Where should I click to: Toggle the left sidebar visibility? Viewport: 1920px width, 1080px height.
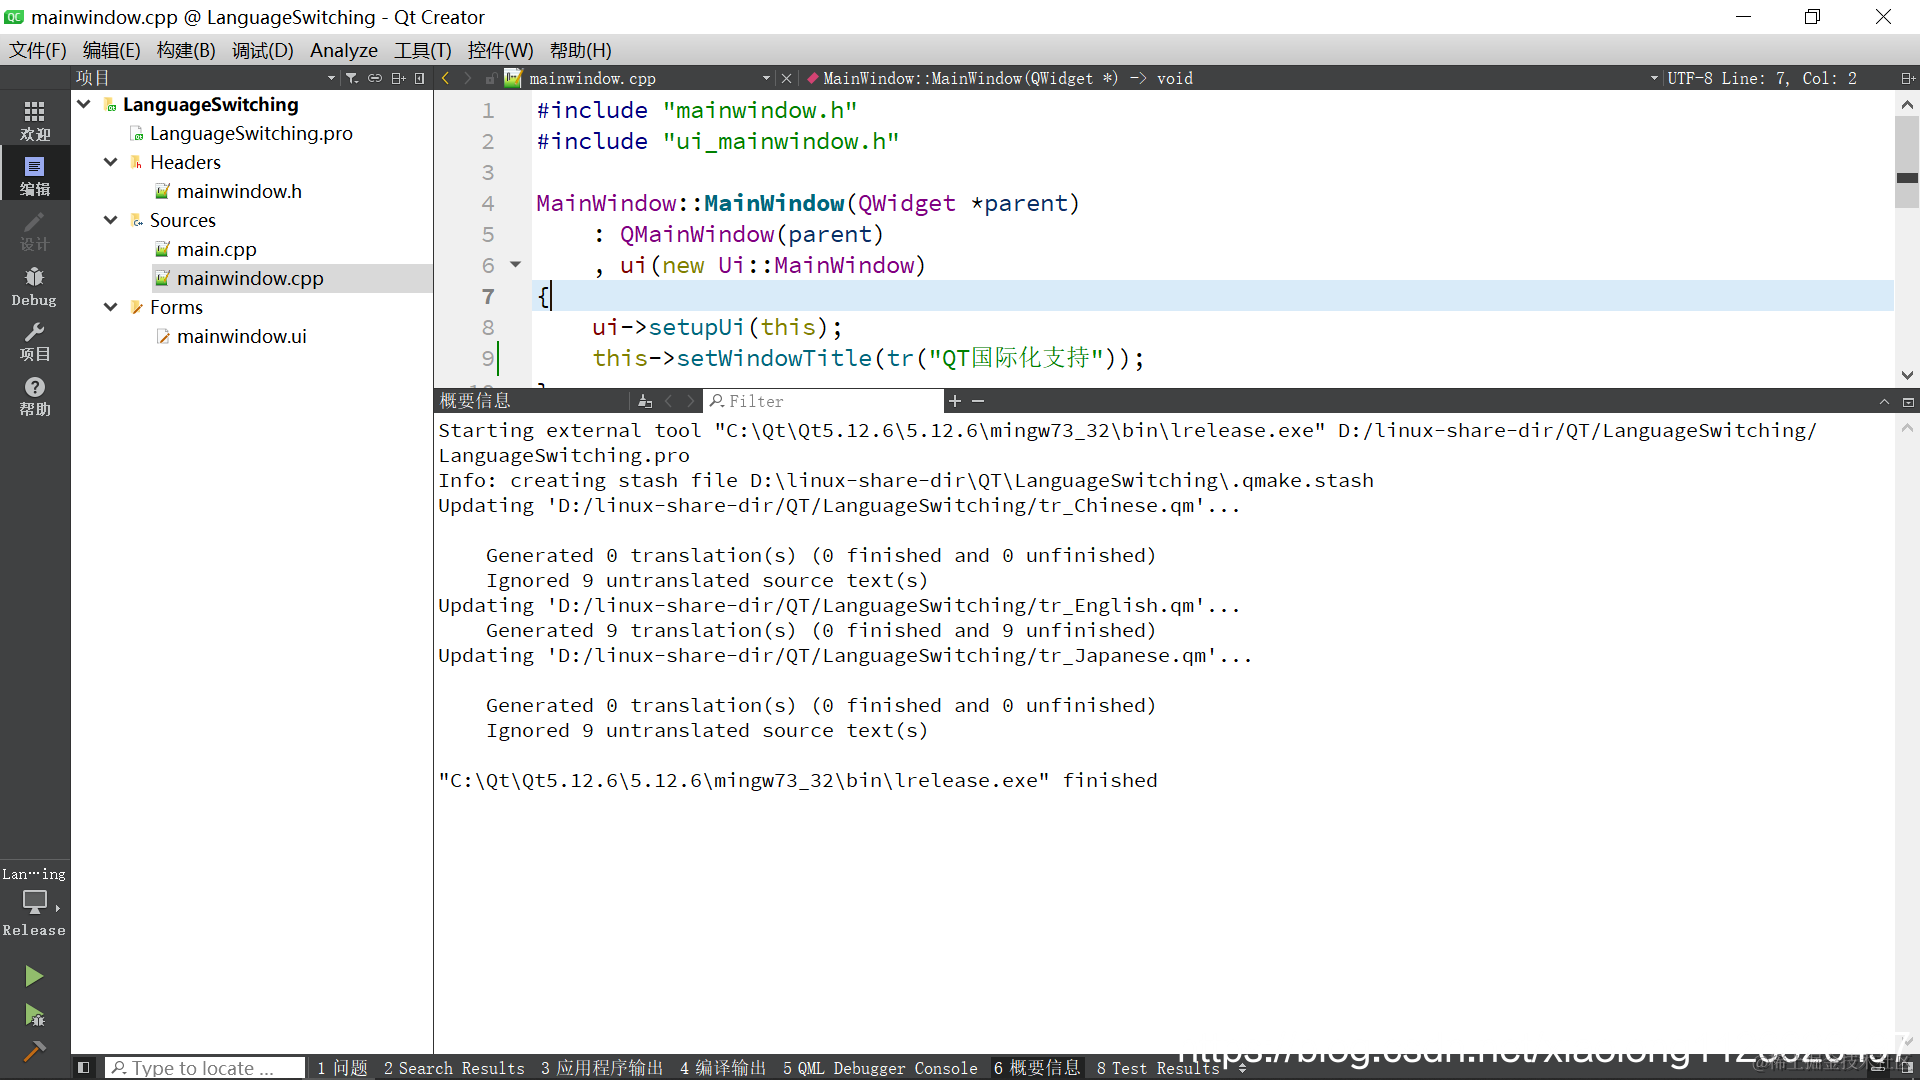[84, 1068]
